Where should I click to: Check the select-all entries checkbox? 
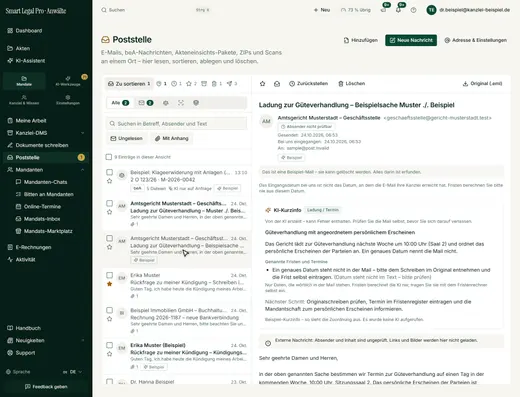click(x=109, y=157)
